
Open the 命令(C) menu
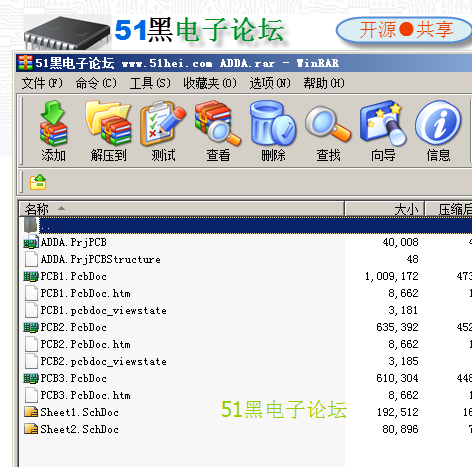(96, 83)
